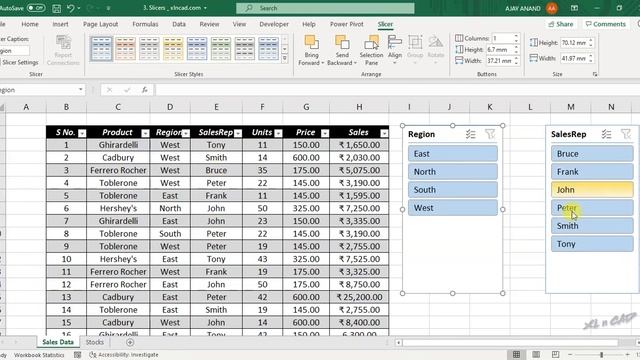Viewport: 640px width, 360px height.
Task: Open the Power Pivot tab
Action: [x=347, y=24]
